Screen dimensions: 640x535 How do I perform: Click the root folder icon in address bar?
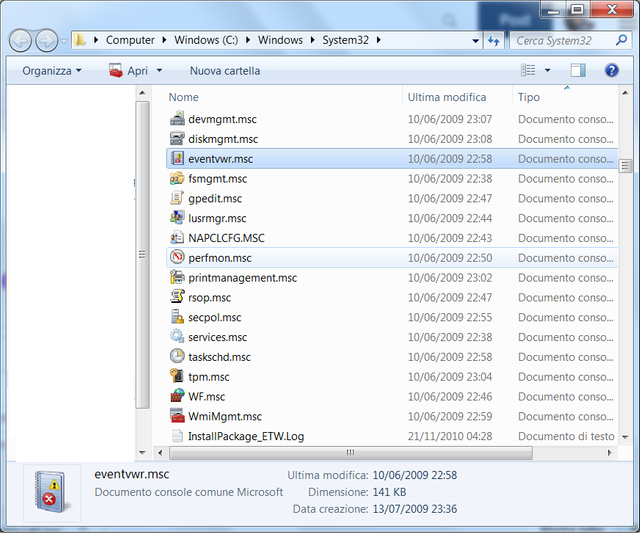pyautogui.click(x=80, y=40)
